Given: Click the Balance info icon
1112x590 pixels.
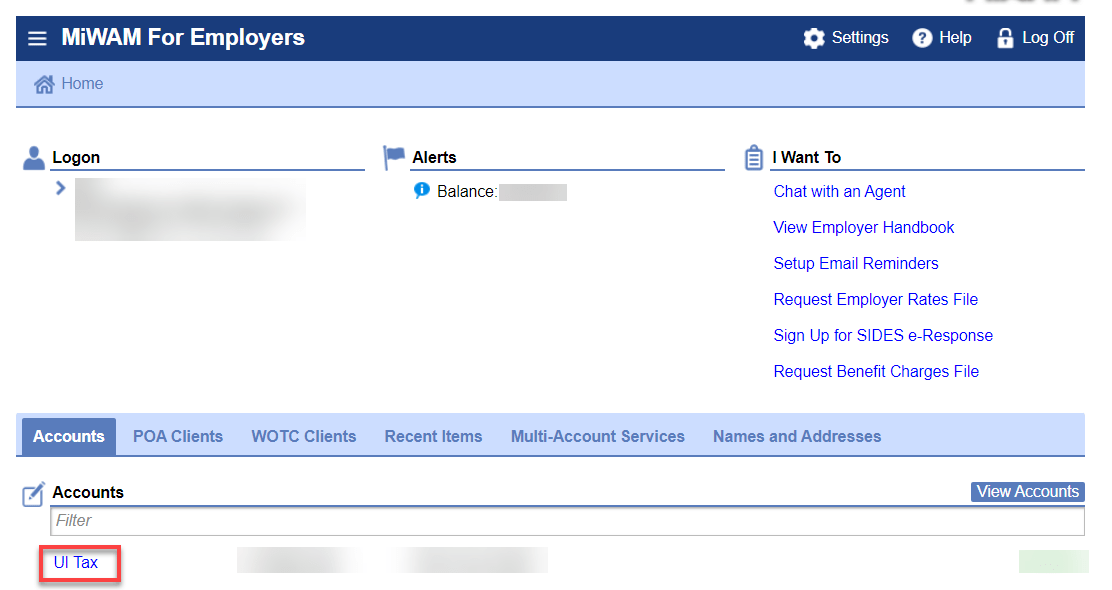Looking at the screenshot, I should 421,191.
